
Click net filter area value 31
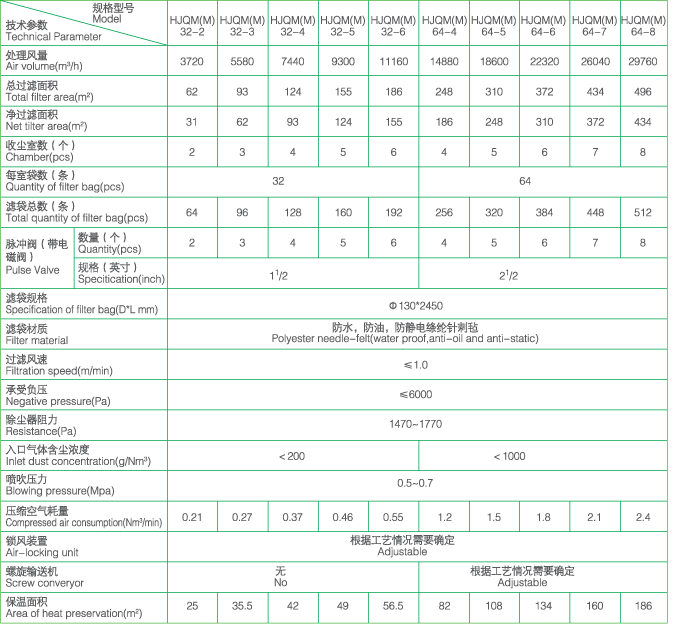coord(192,122)
